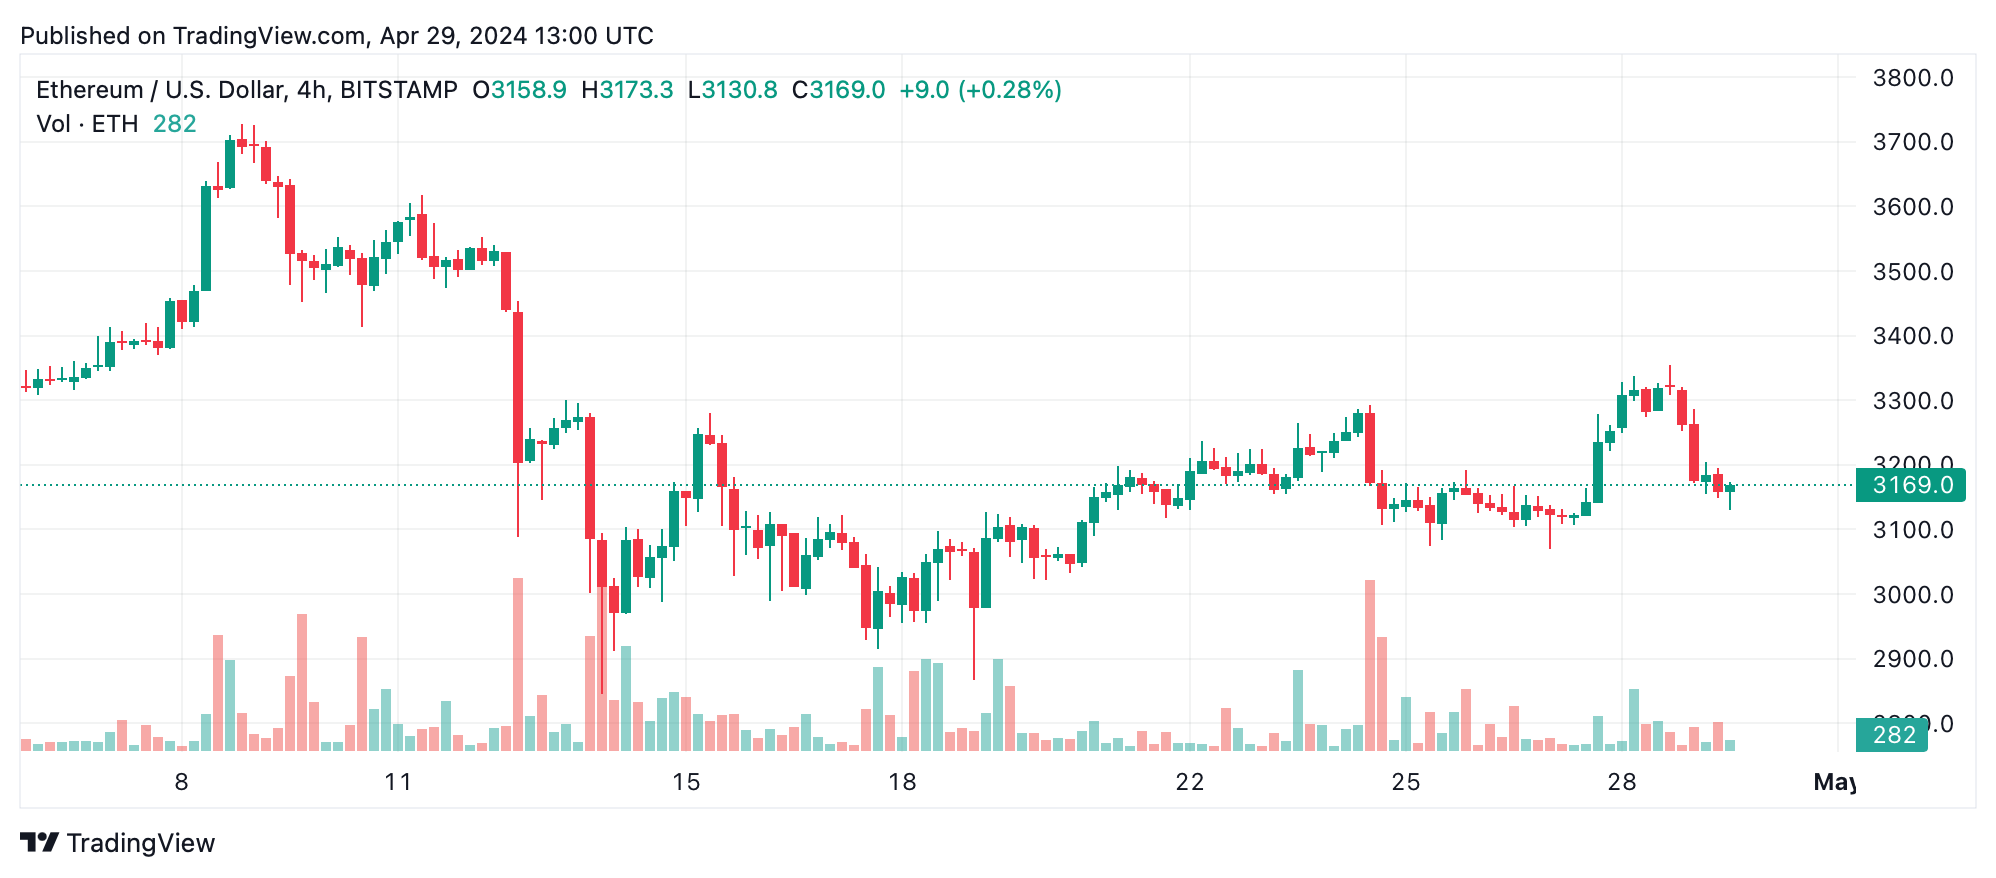The height and width of the screenshot is (878, 1996).
Task: Click the close price value C3169.0
Action: [838, 90]
